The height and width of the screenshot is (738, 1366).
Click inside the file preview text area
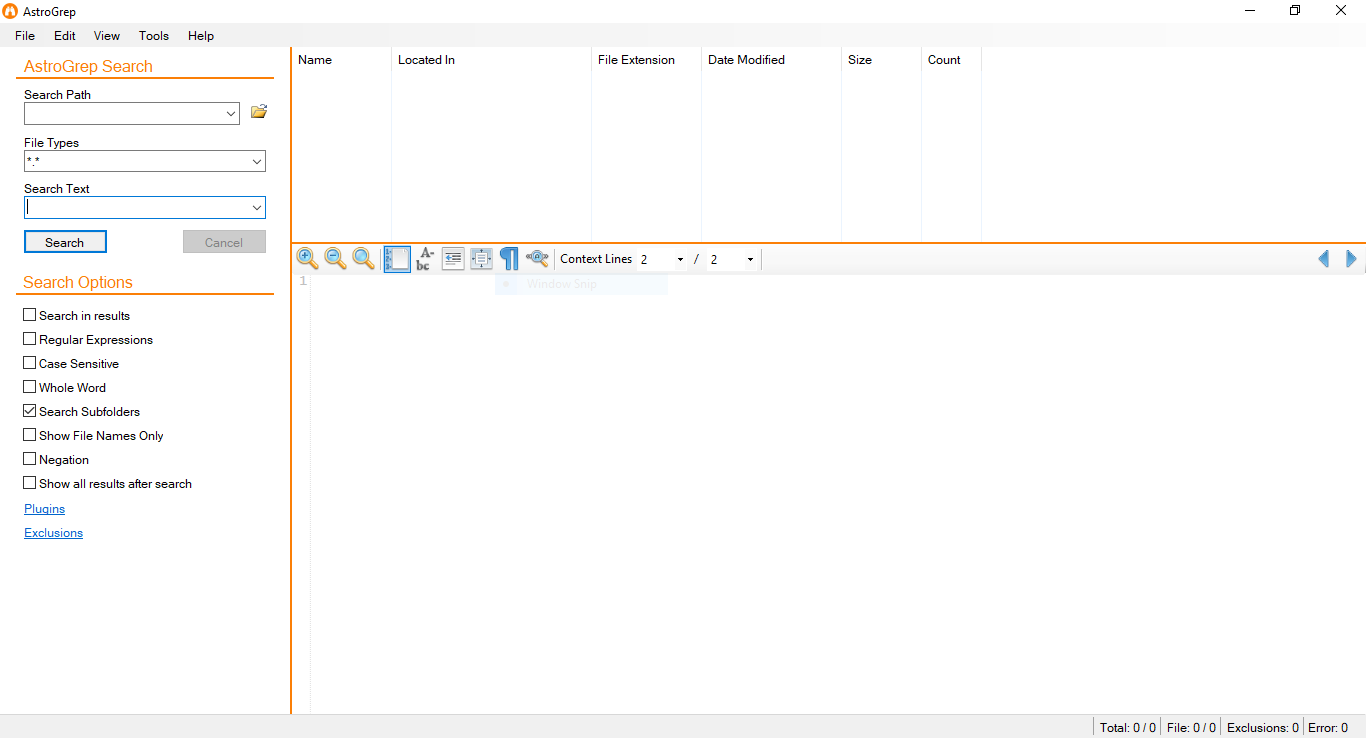[x=838, y=494]
